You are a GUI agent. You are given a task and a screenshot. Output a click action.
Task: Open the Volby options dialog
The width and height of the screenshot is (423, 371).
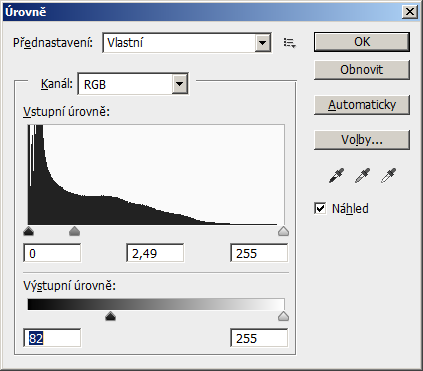pos(362,140)
